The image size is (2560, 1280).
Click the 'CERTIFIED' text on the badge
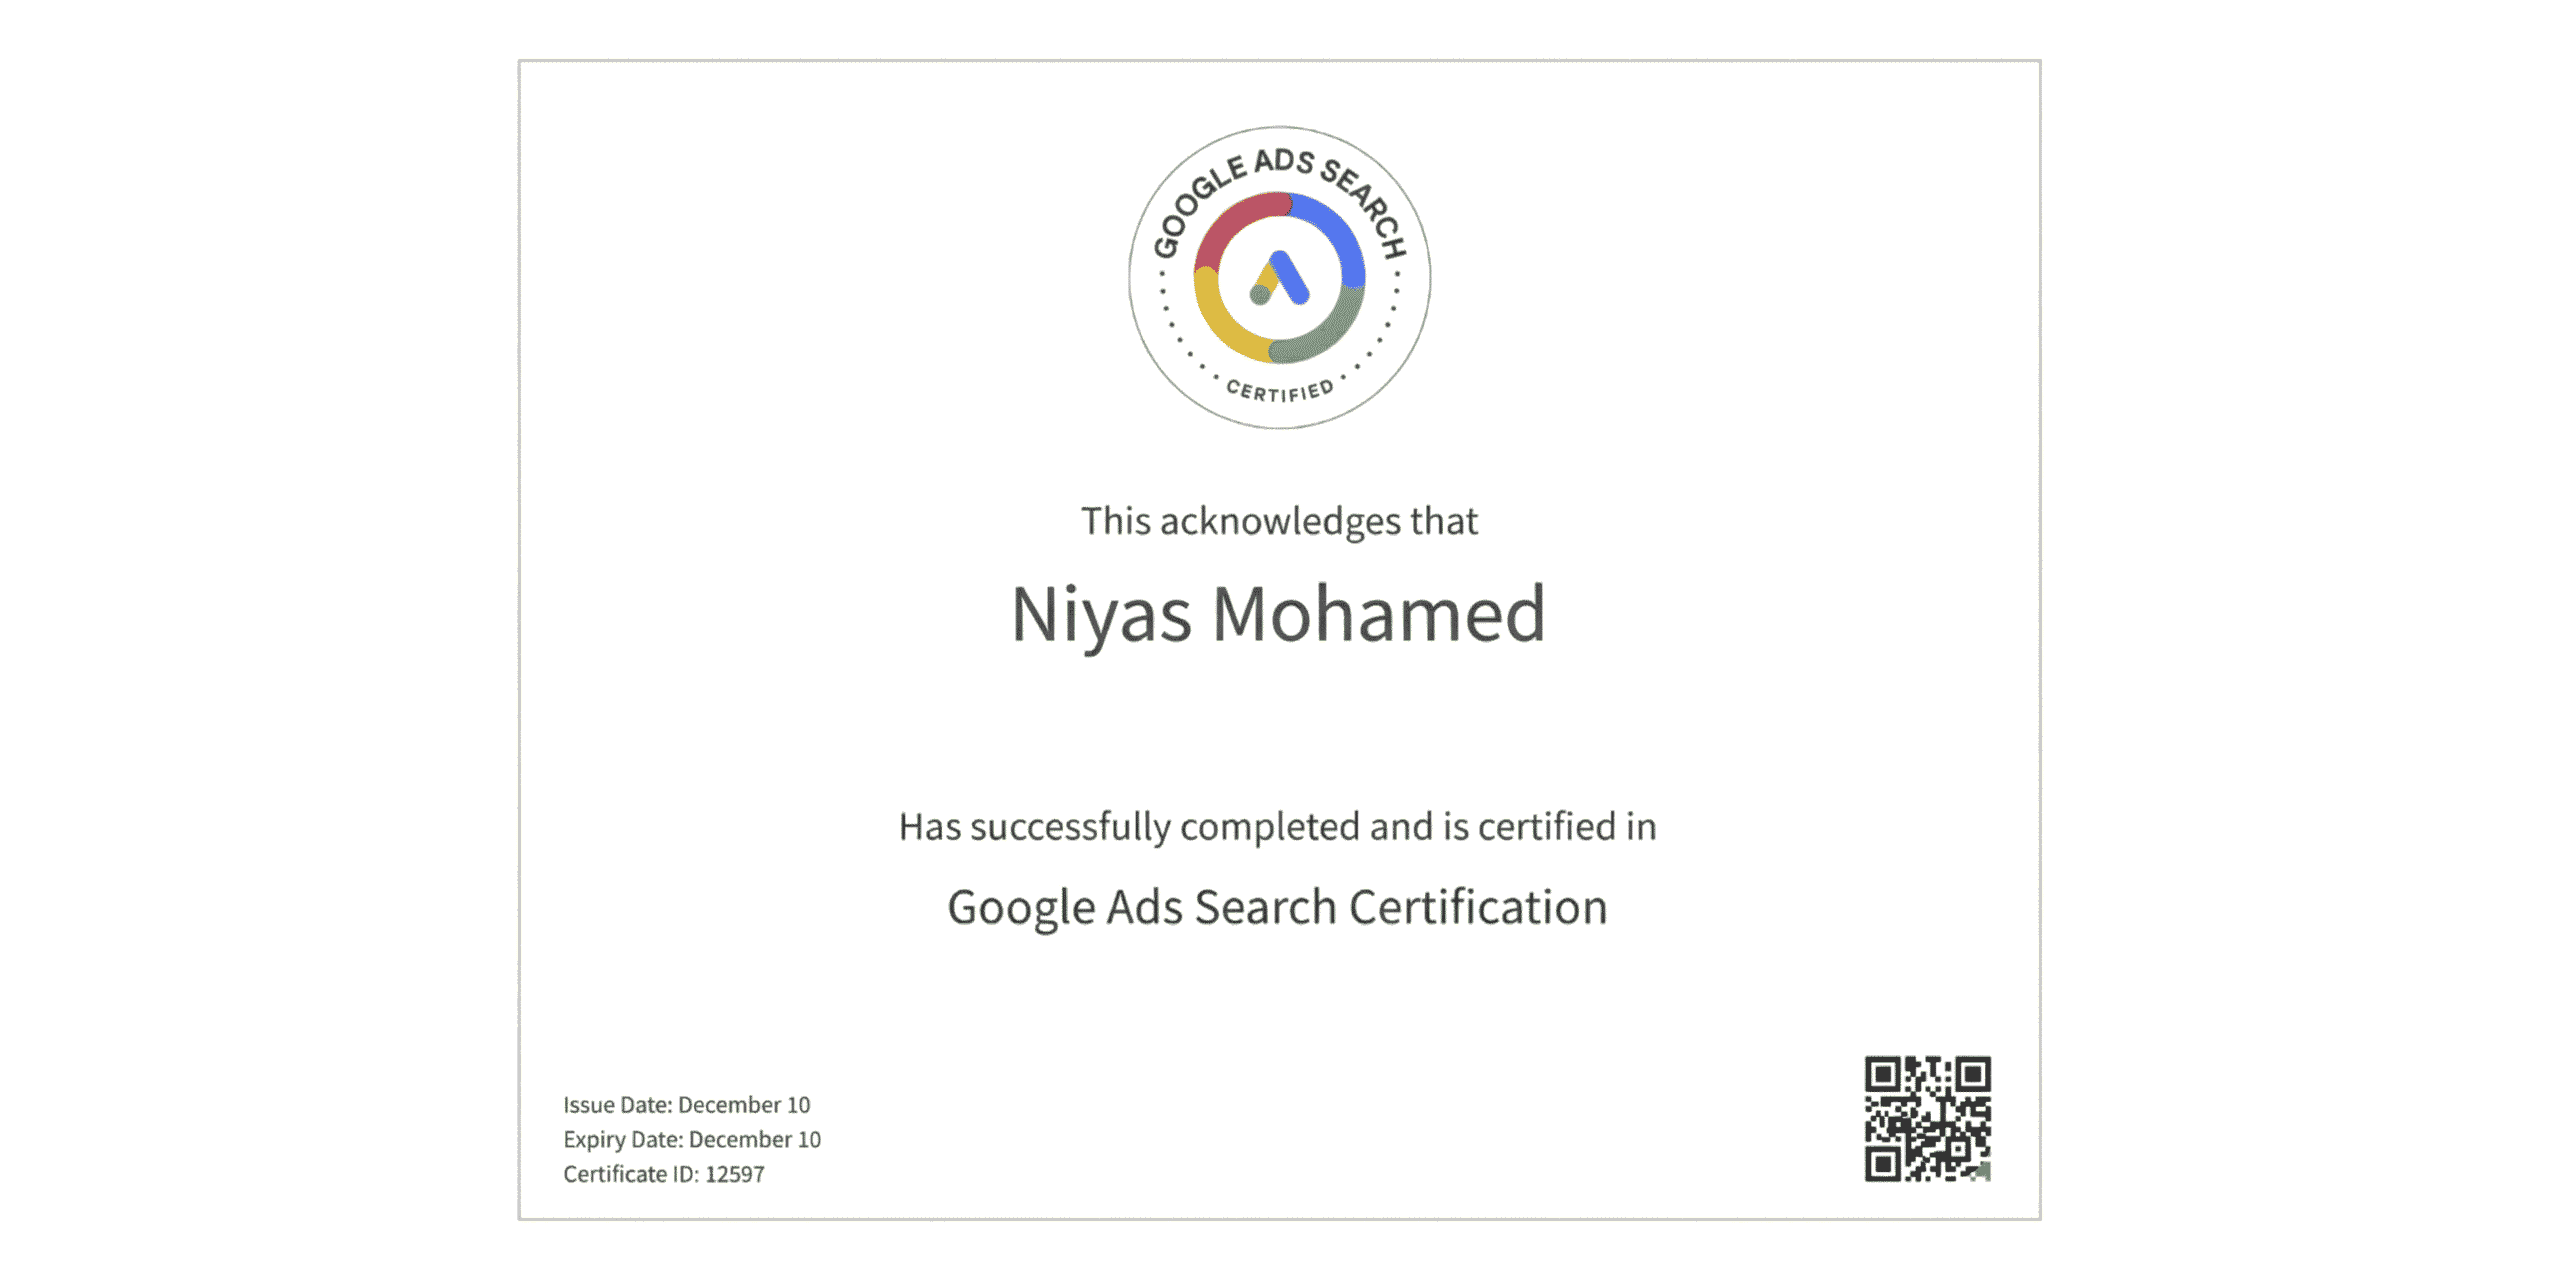pos(1280,390)
